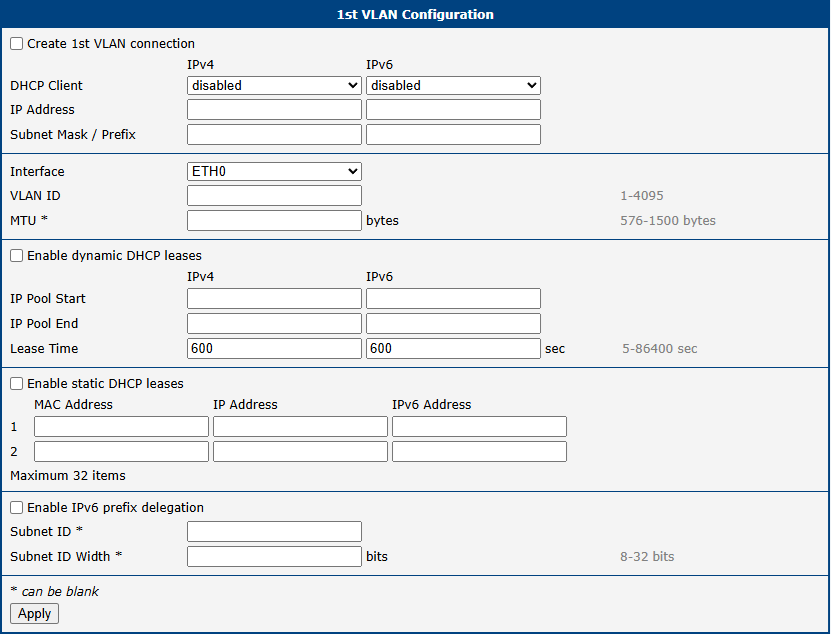
Task: Click the 'DHCP Client' label
Action: 47,85
